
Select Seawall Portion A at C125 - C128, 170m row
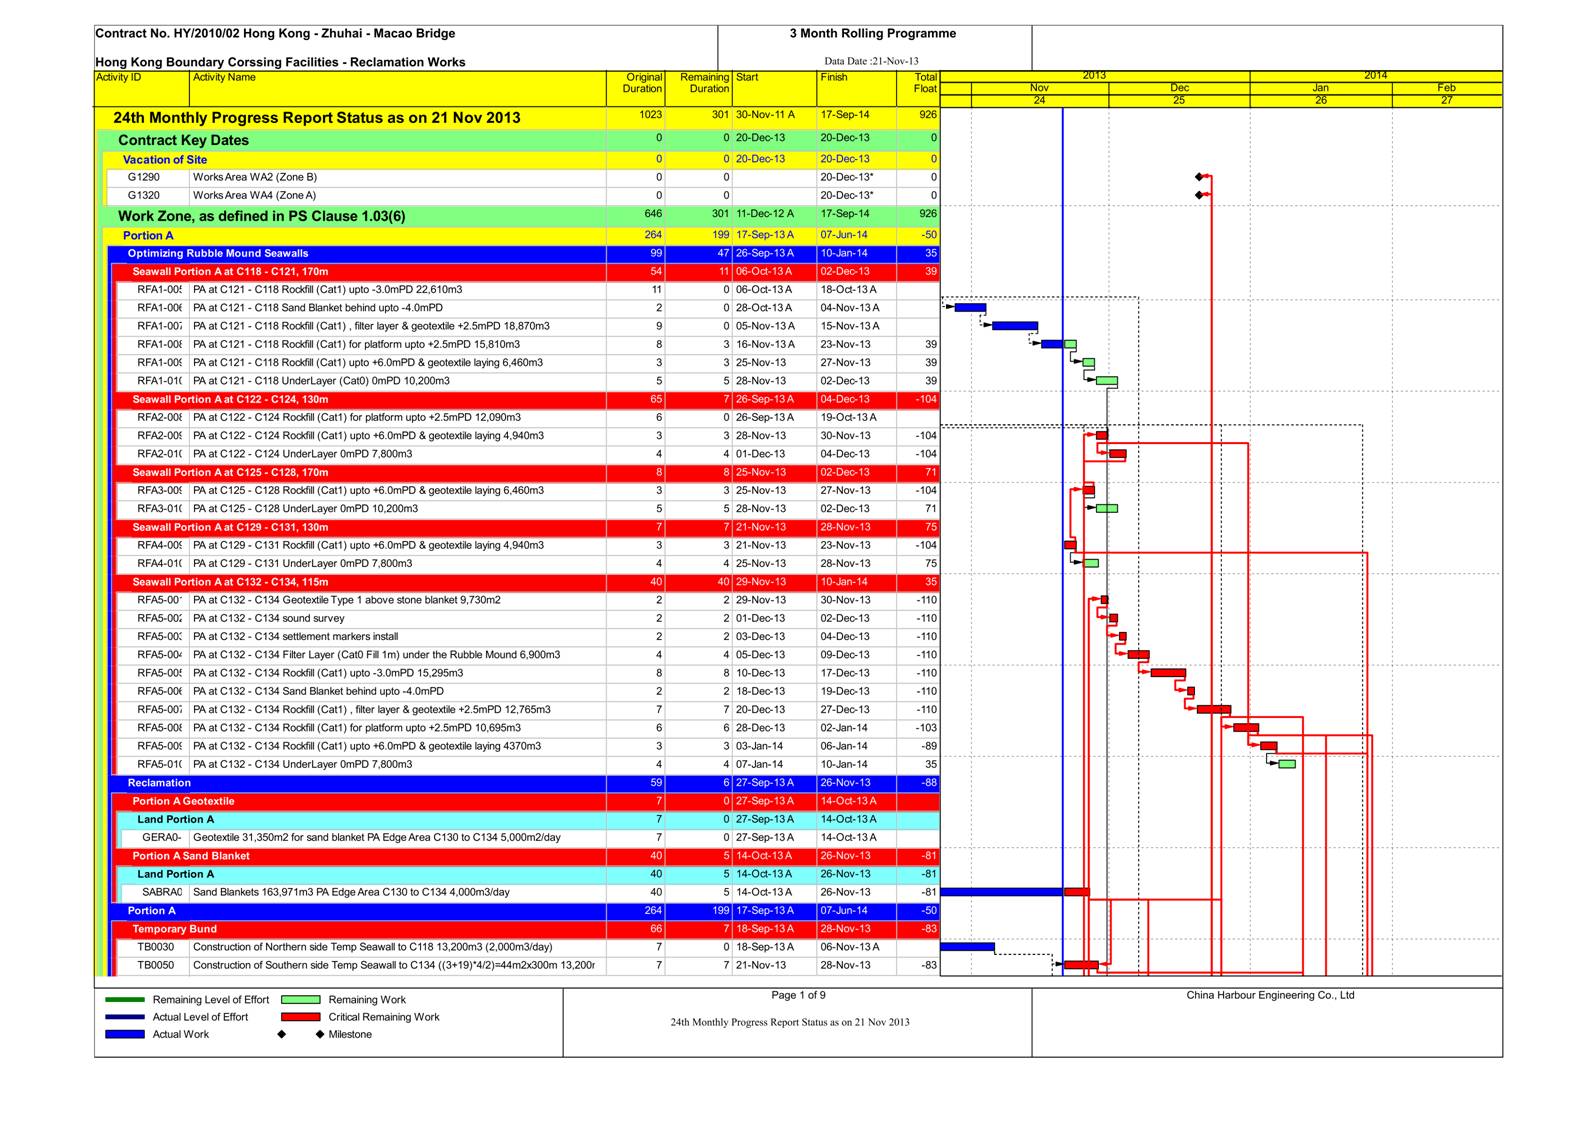tap(526, 473)
